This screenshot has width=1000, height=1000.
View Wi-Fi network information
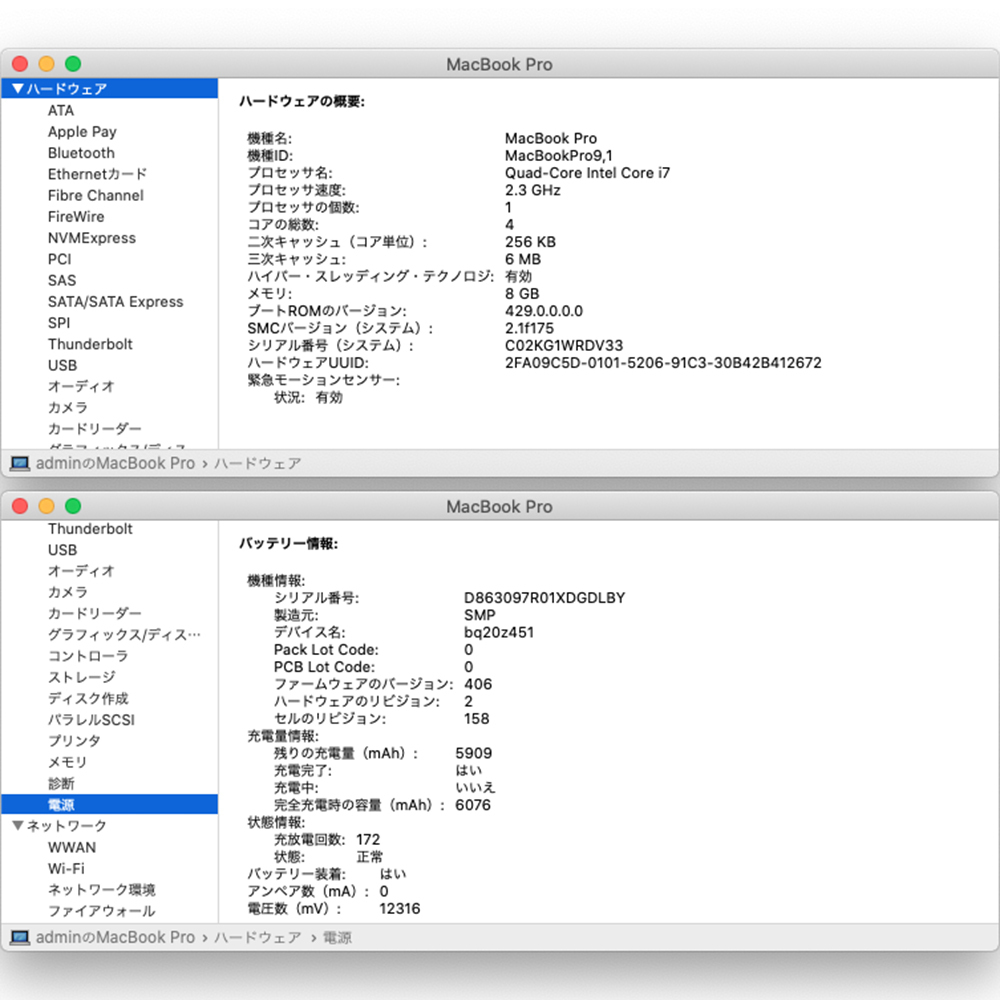coord(66,868)
